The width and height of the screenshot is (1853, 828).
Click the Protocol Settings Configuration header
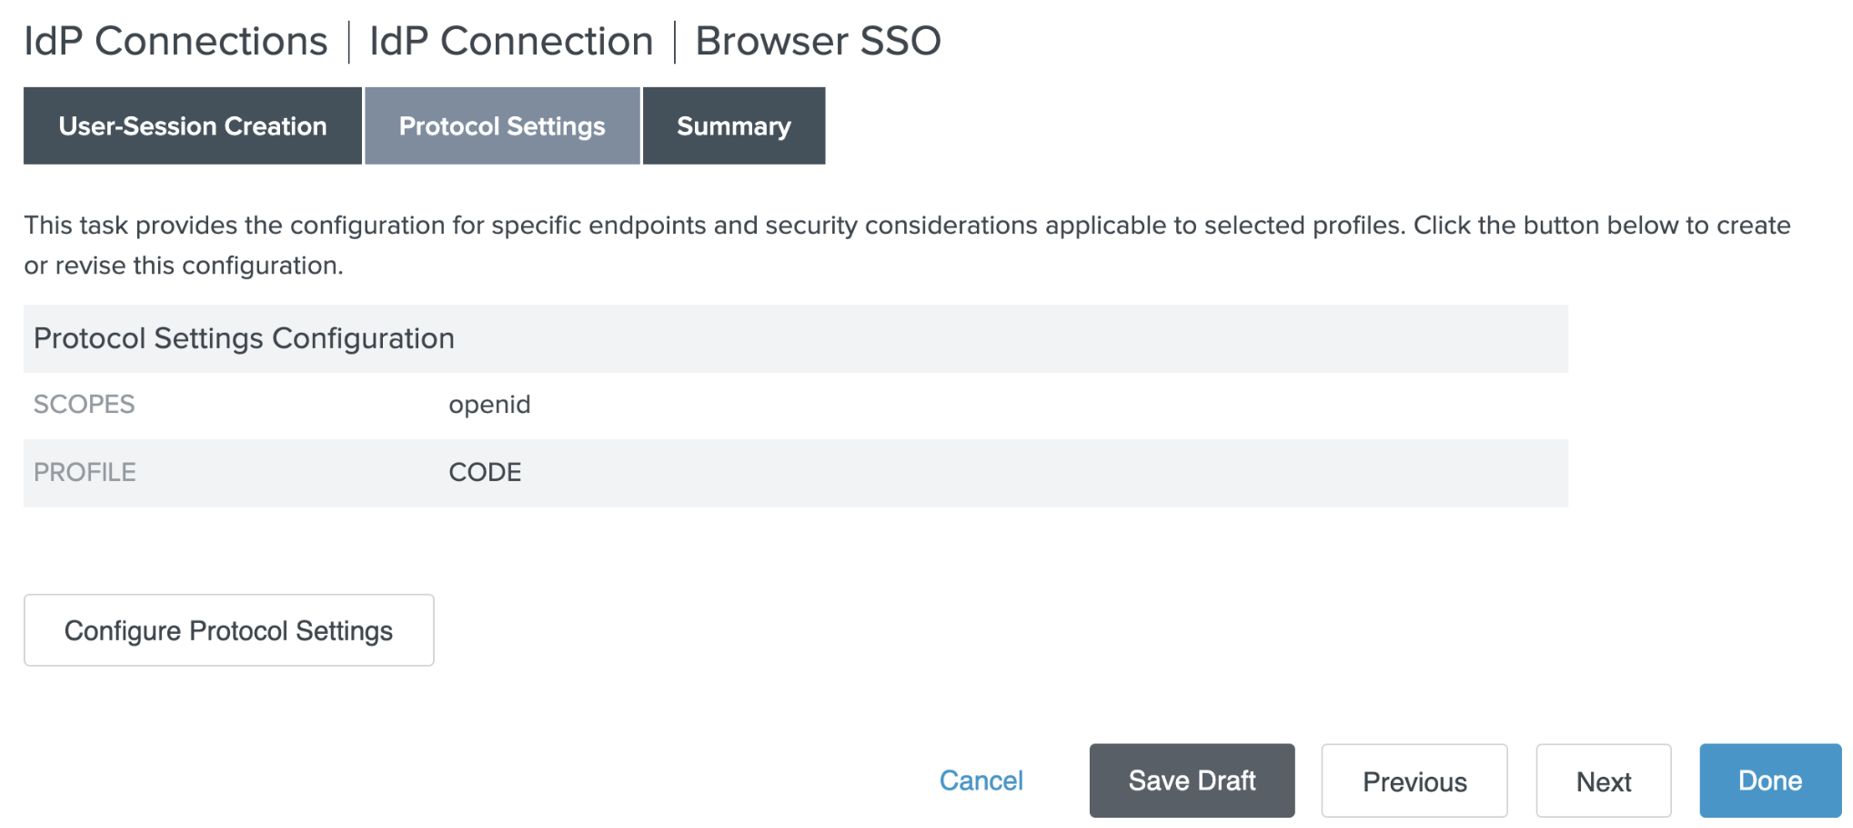point(244,339)
